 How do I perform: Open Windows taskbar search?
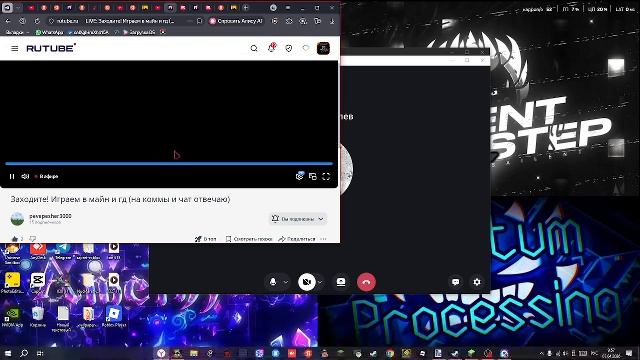tap(24, 353)
